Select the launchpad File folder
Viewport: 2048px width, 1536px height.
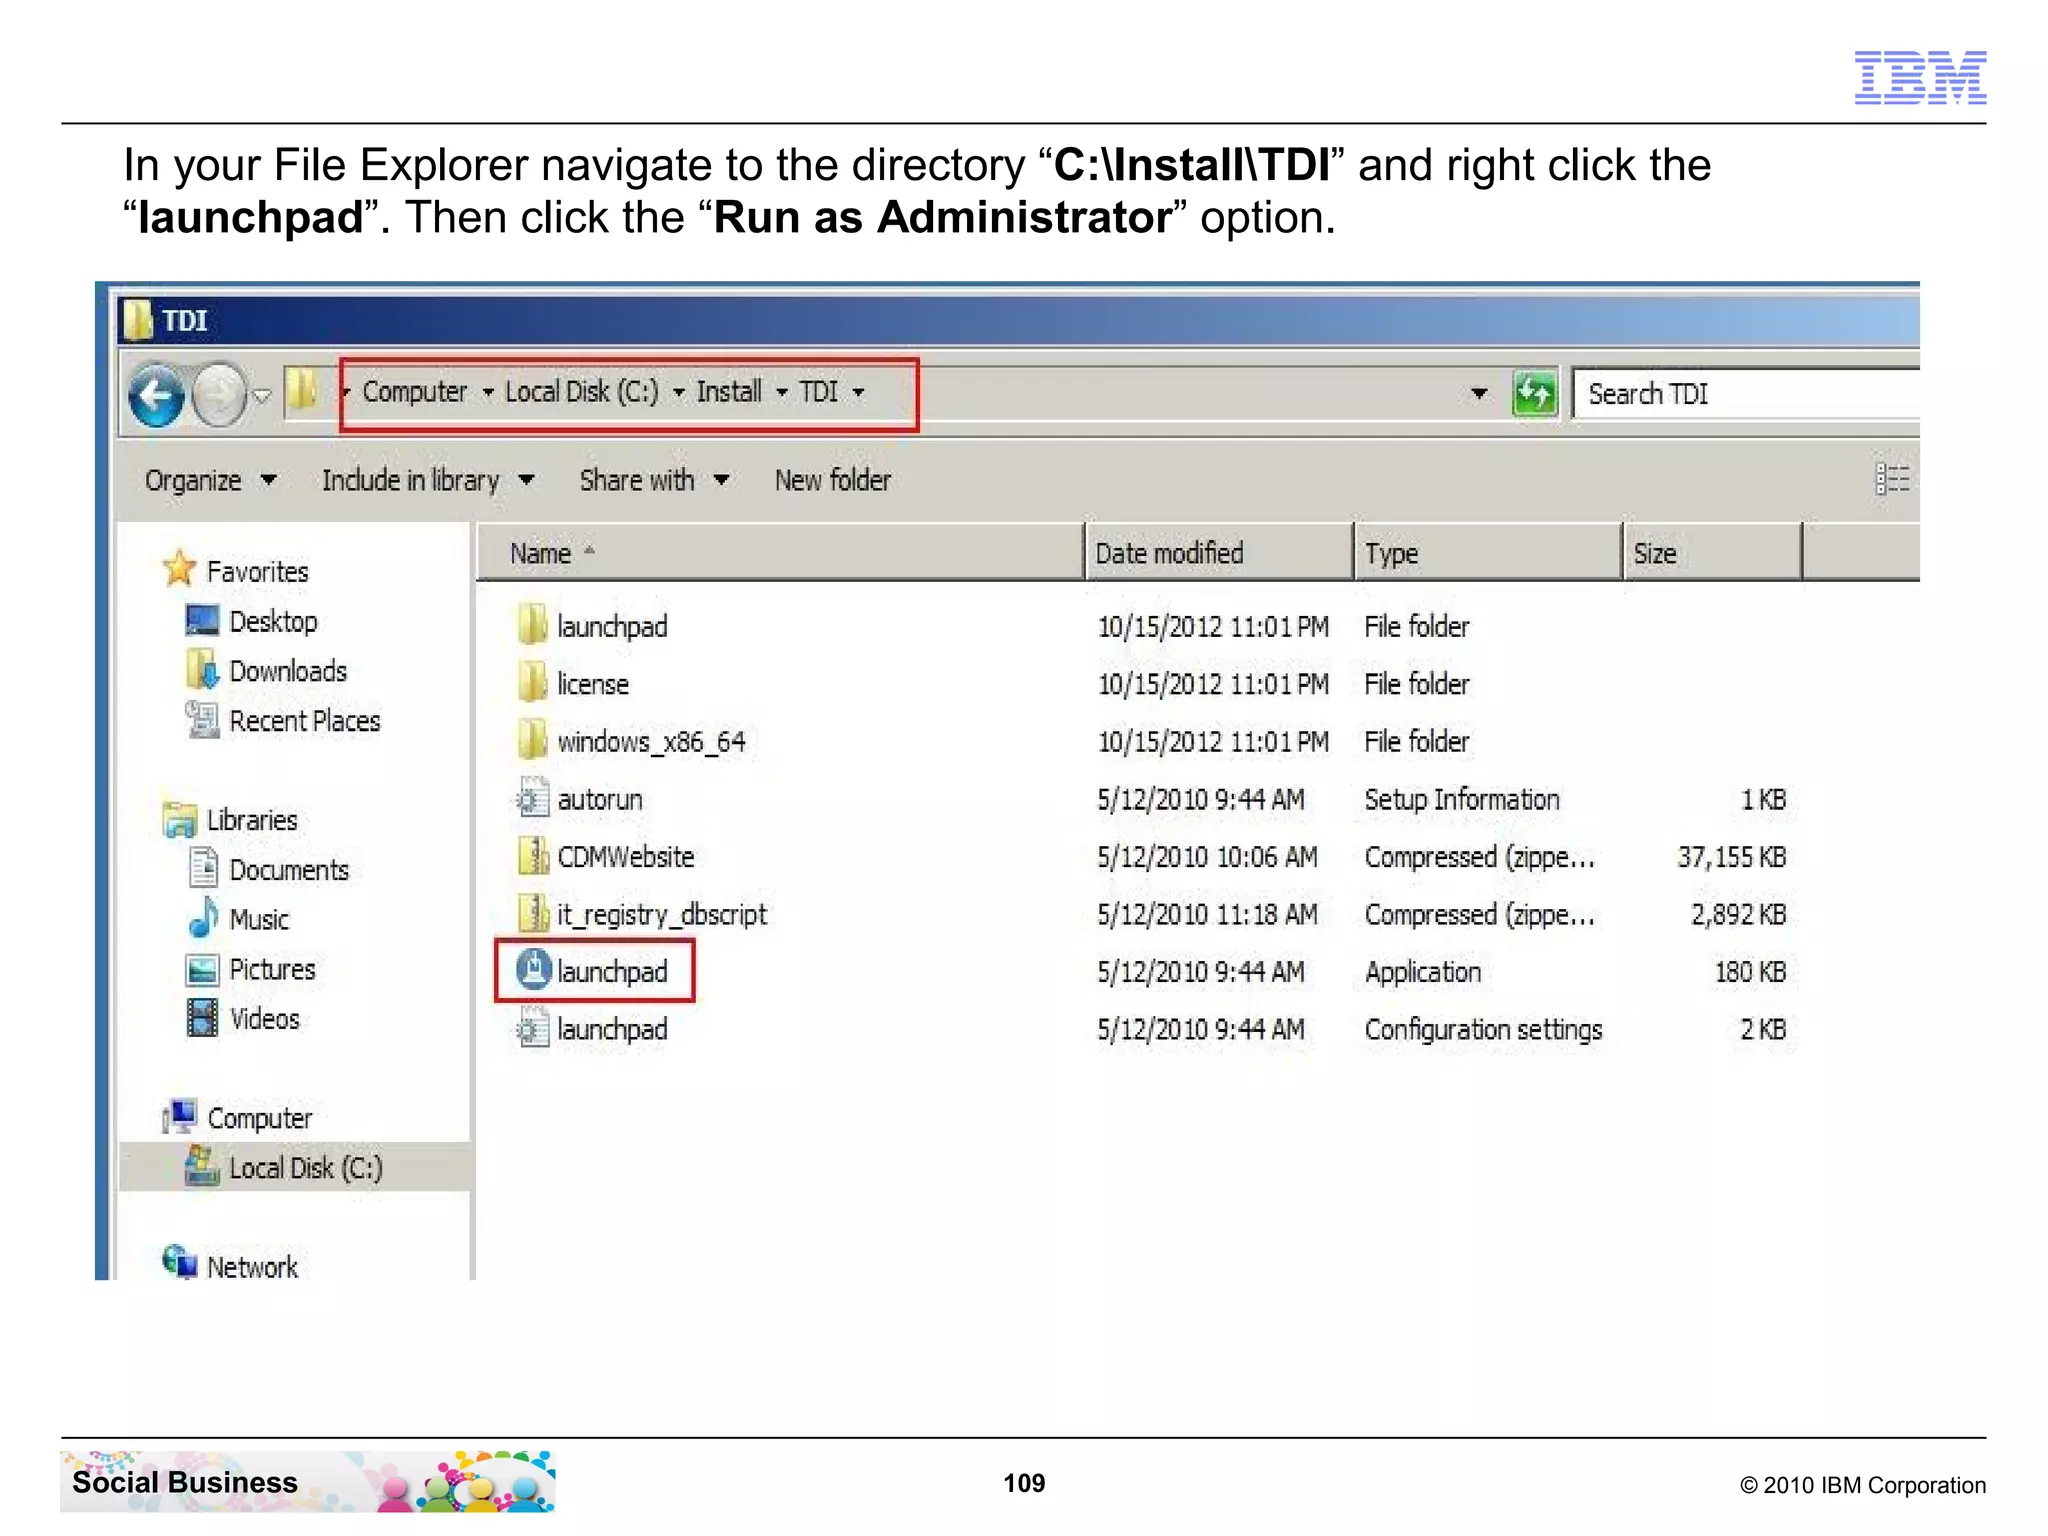(612, 627)
